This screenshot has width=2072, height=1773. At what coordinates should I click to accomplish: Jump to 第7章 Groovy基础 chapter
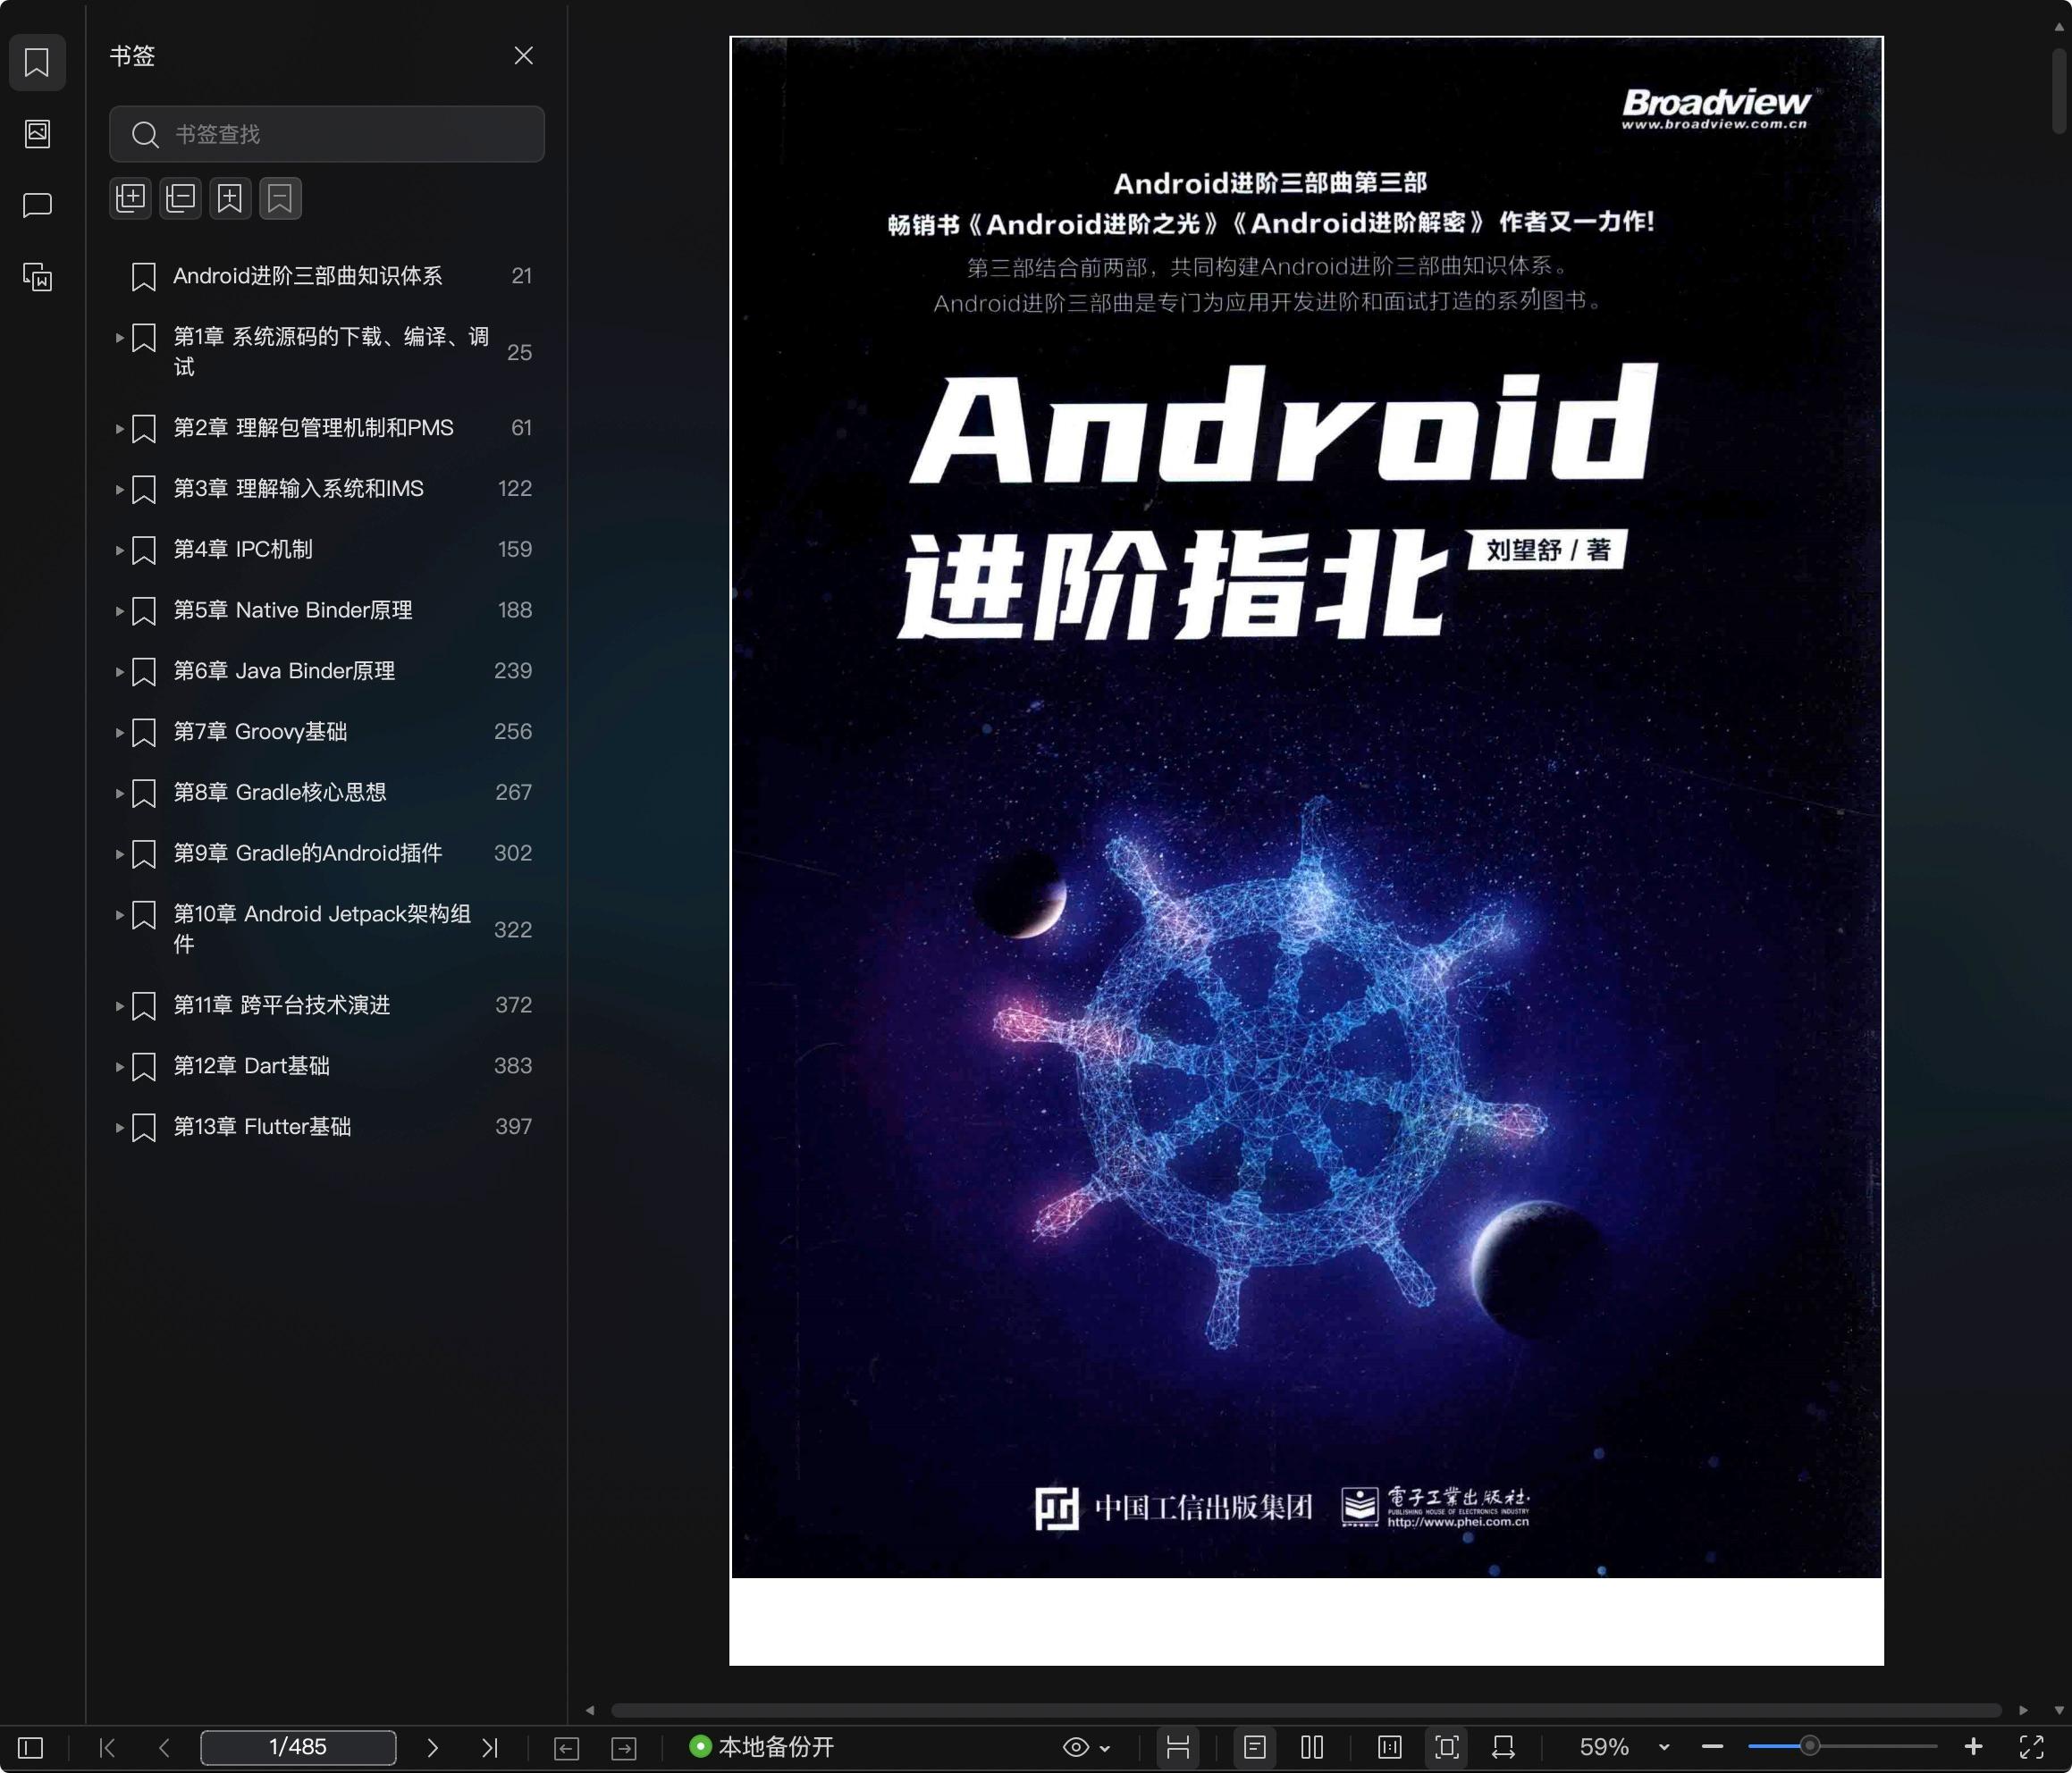tap(260, 732)
